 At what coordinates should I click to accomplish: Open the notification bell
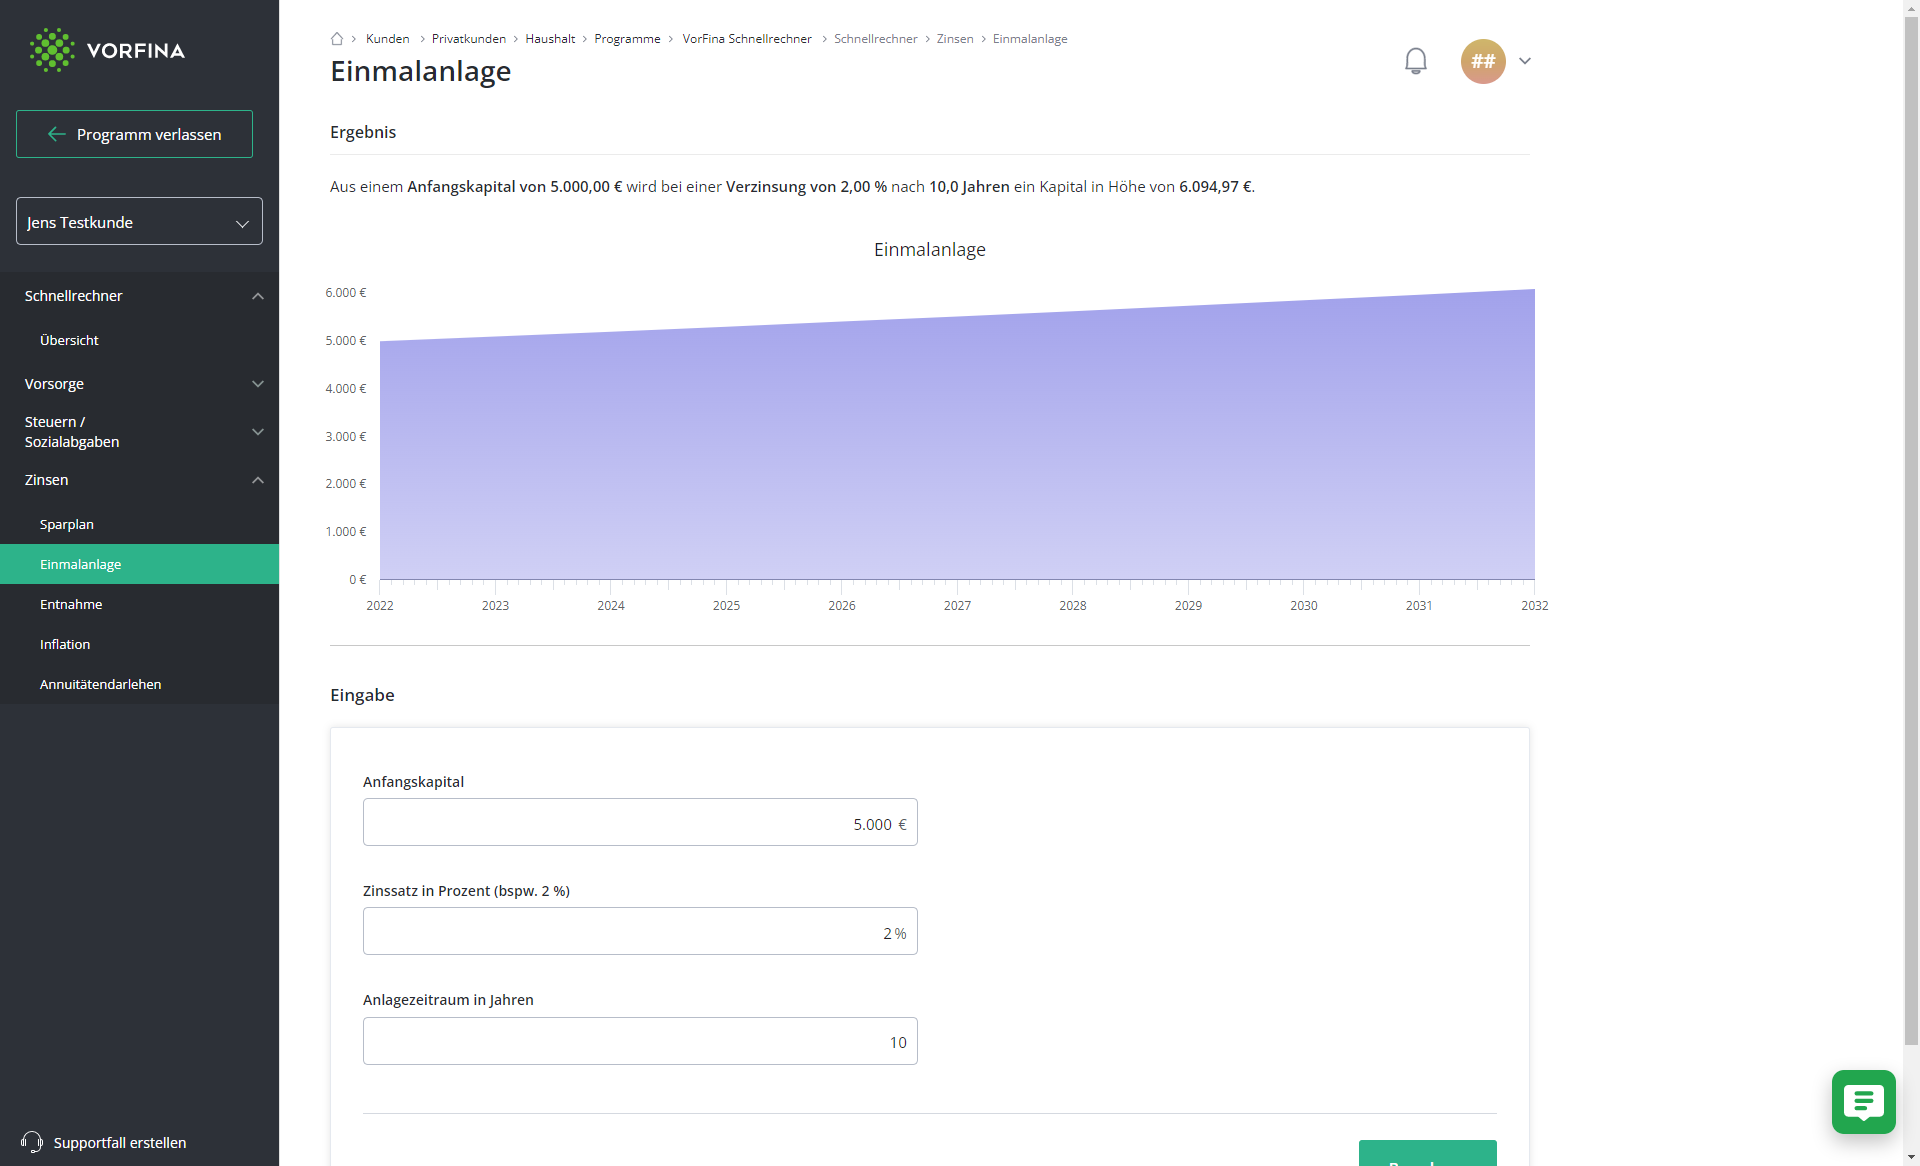coord(1415,61)
